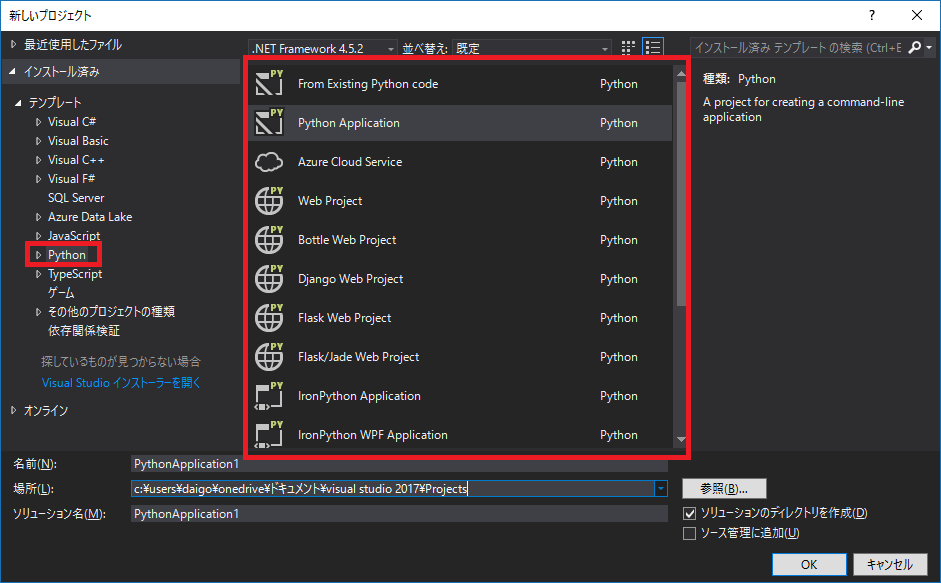Click the template search magnifier icon
Screen dimensions: 941x583
[914, 47]
